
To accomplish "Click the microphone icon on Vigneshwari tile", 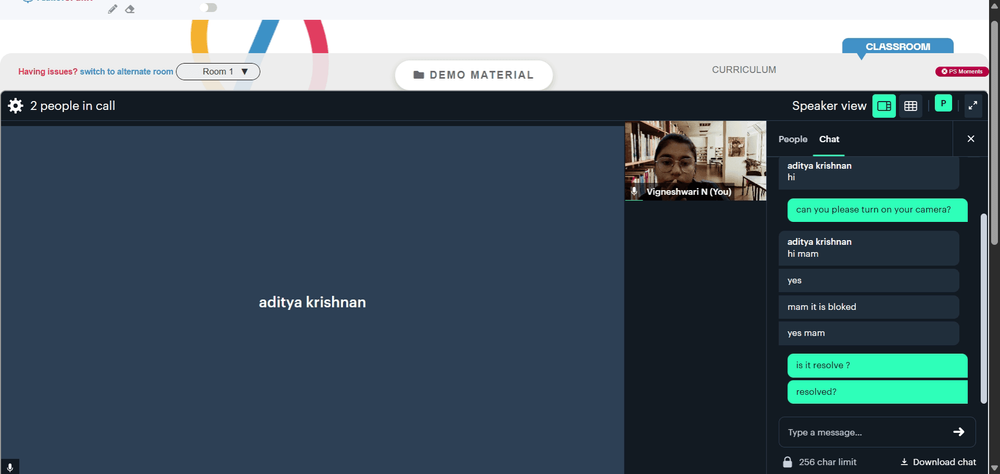I will [x=634, y=191].
